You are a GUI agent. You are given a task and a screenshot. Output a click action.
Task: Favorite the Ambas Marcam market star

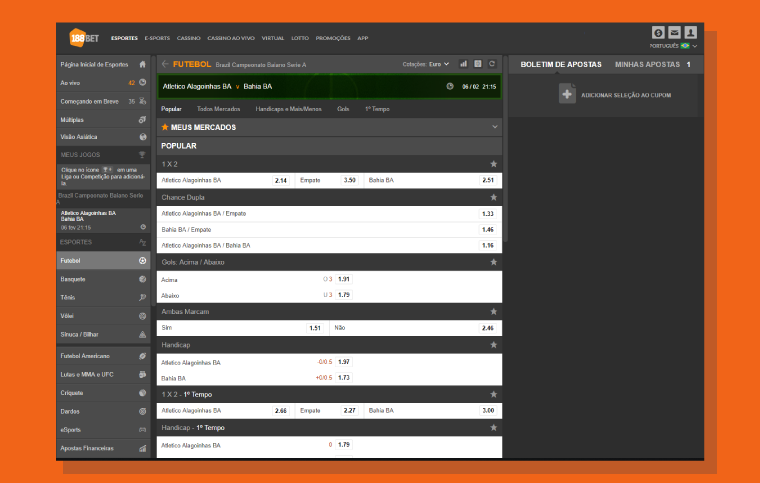pos(493,312)
